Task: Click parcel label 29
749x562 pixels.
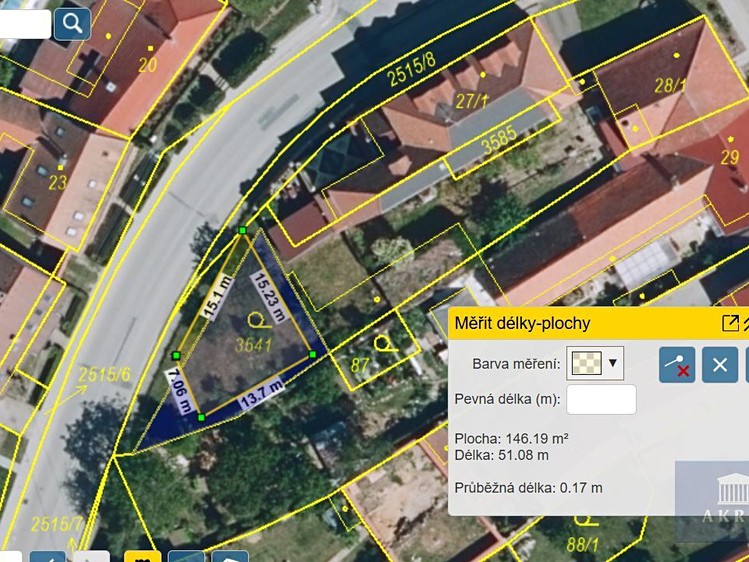Action: [730, 157]
